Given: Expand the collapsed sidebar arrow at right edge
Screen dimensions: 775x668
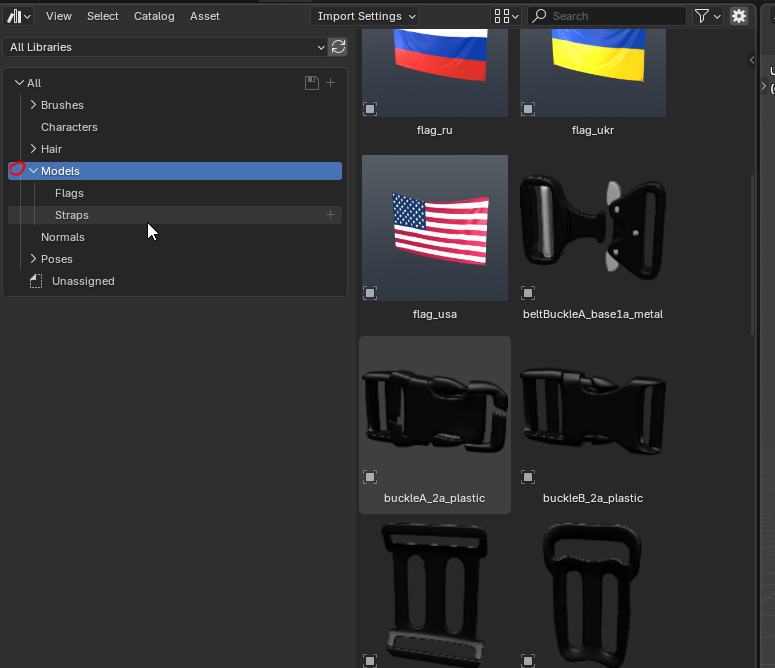Looking at the screenshot, I should tap(752, 60).
